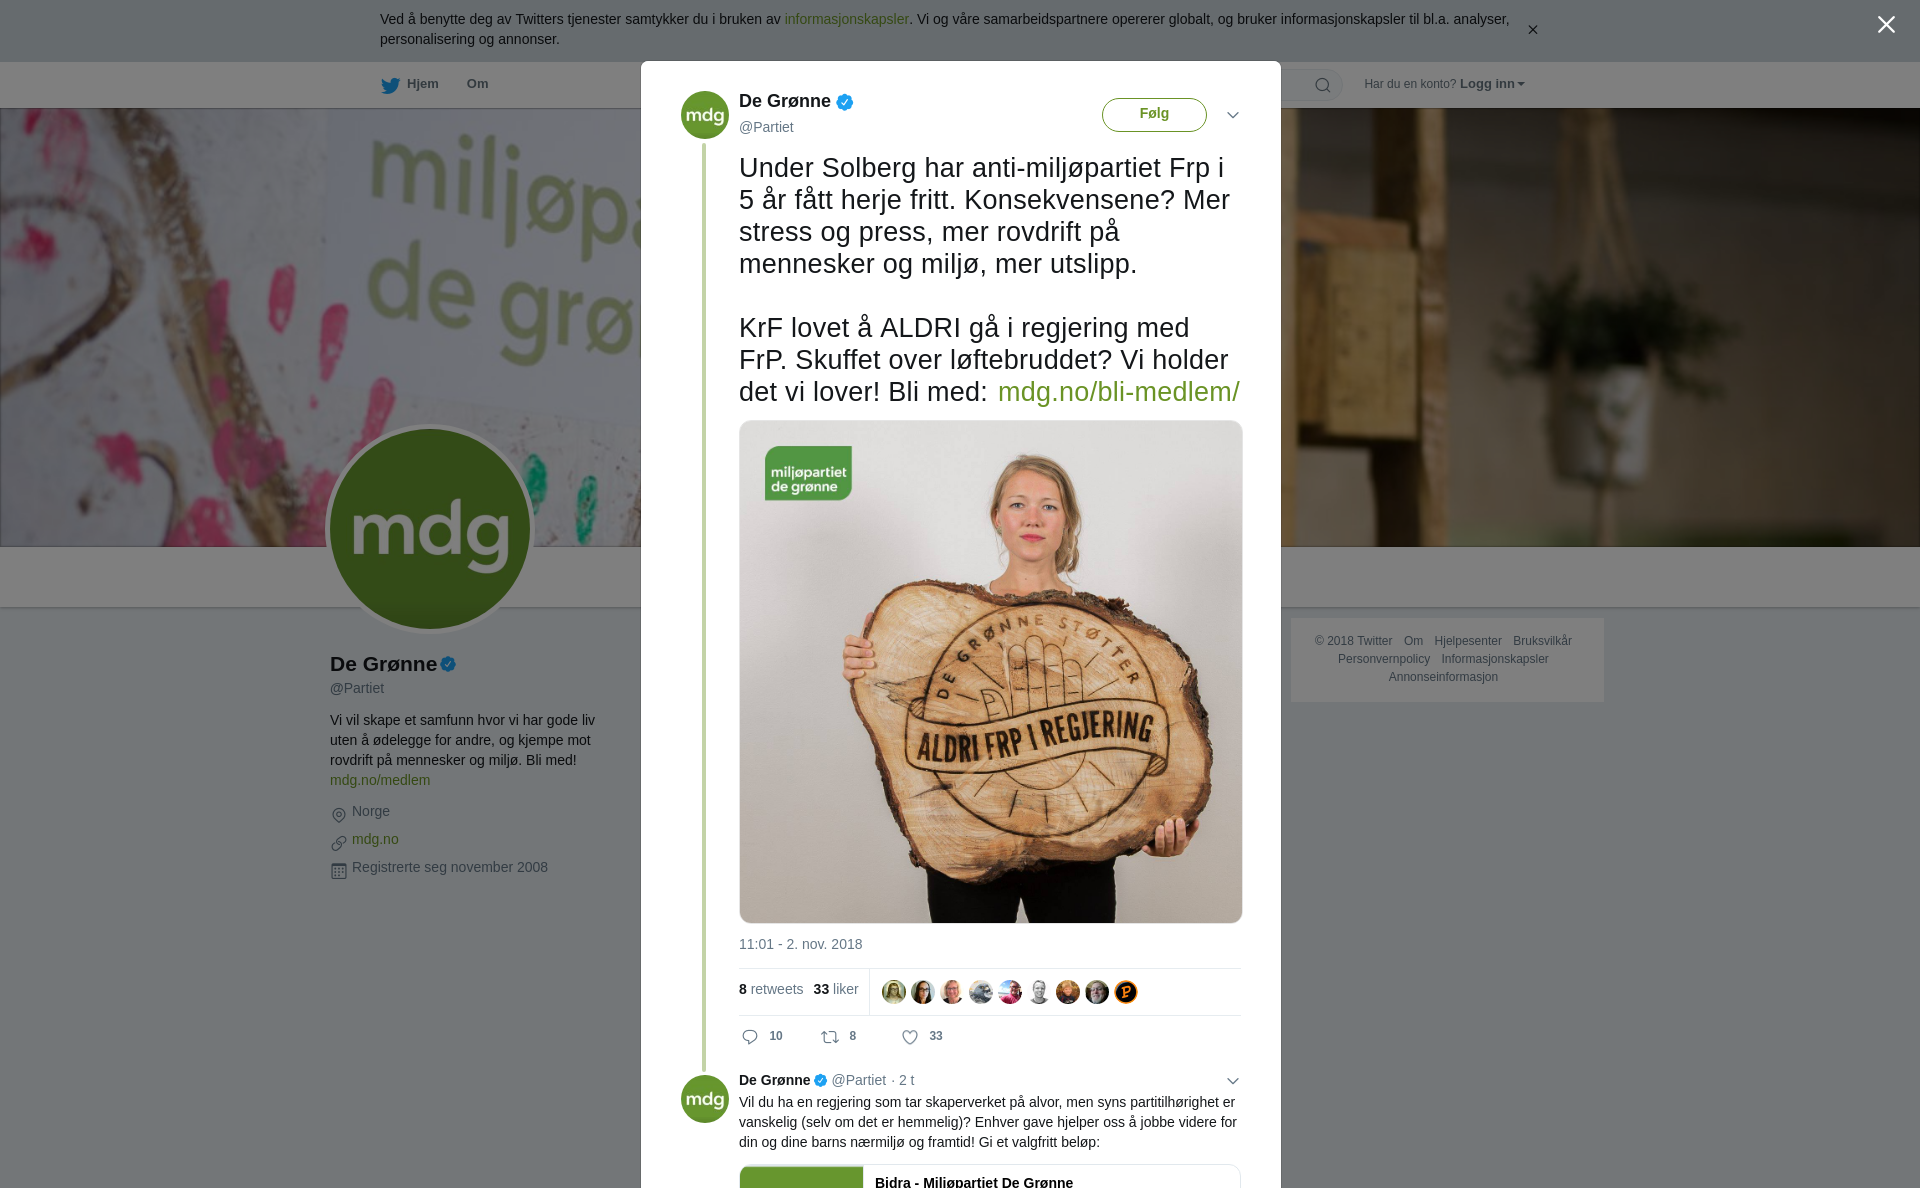
Task: Retweet the De Grønne tweet
Action: click(830, 1037)
